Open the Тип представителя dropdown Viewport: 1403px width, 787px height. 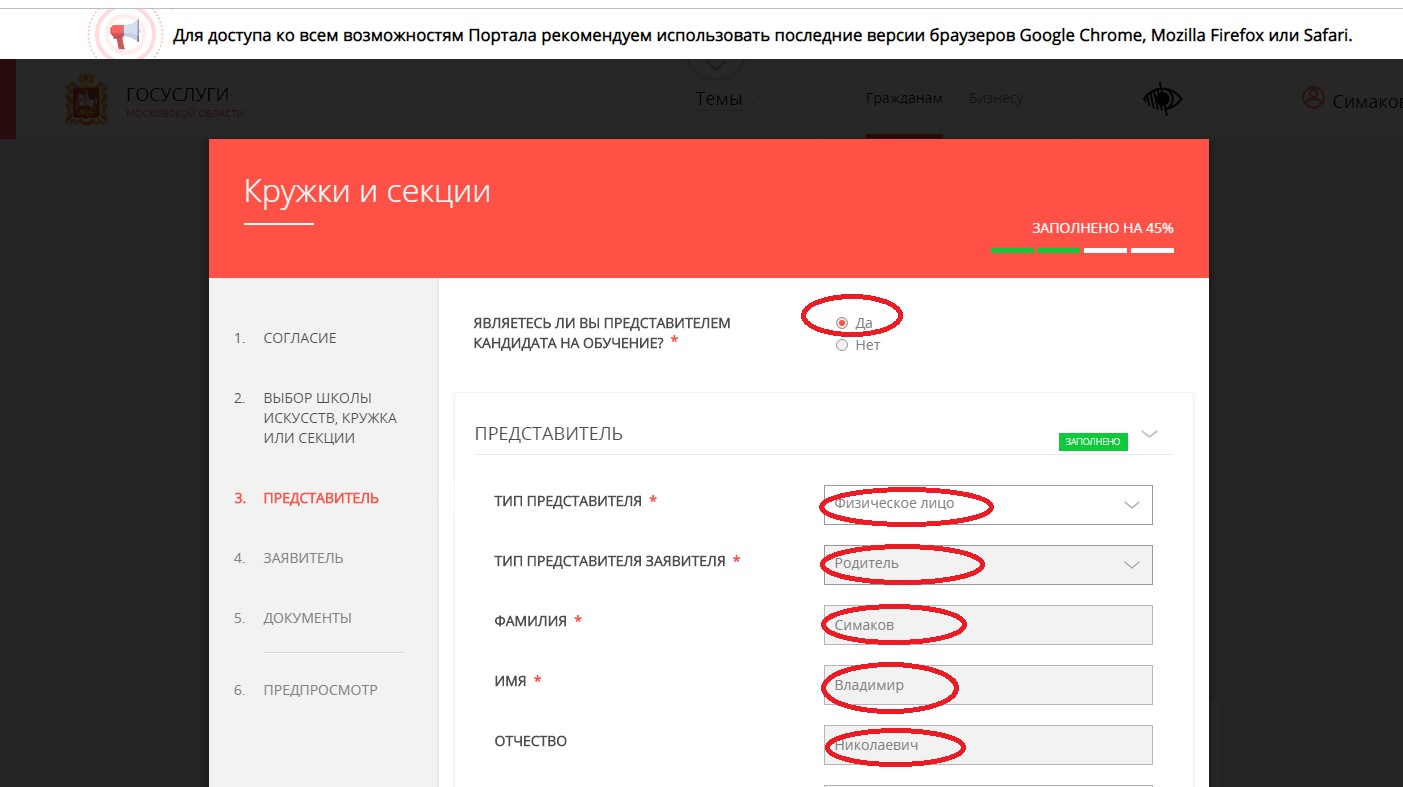click(x=988, y=505)
